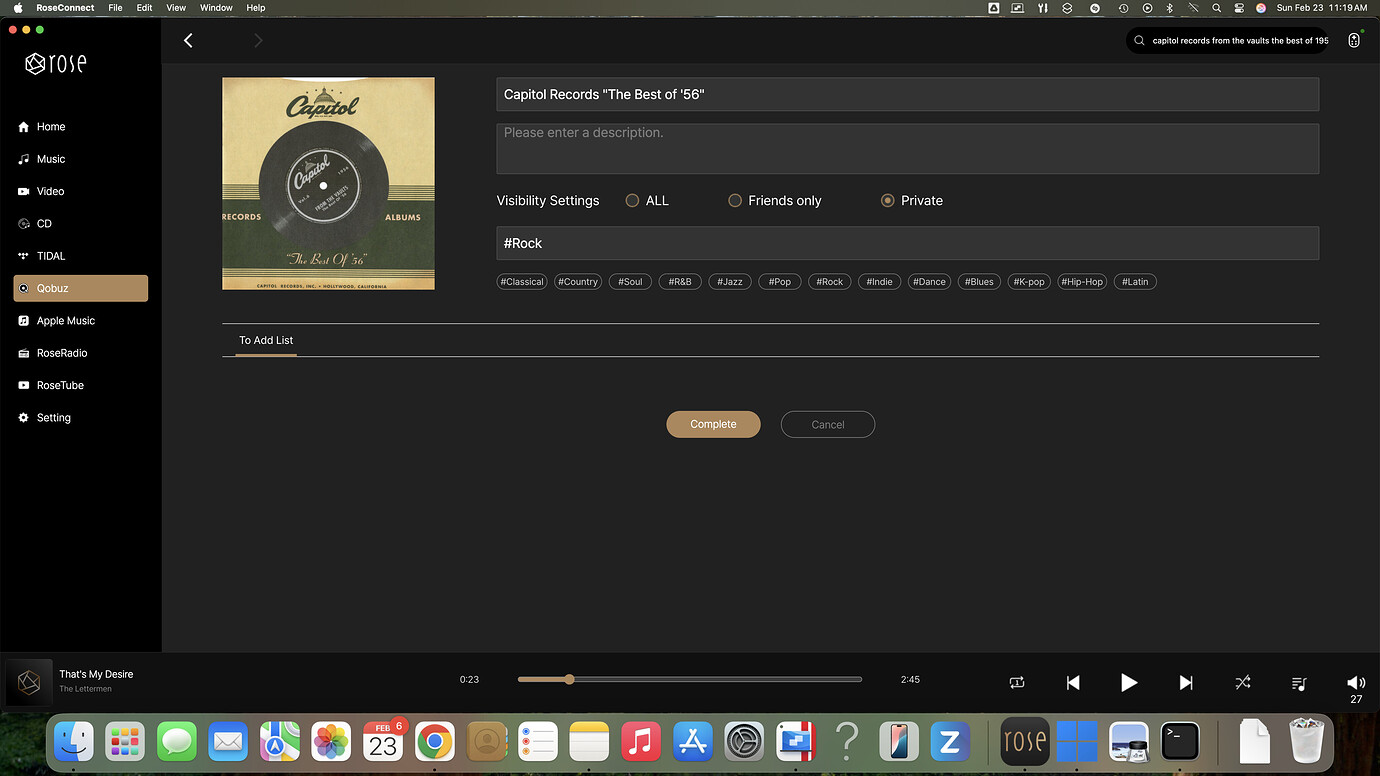Add the #R&B tag
The width and height of the screenshot is (1380, 776).
tap(680, 282)
